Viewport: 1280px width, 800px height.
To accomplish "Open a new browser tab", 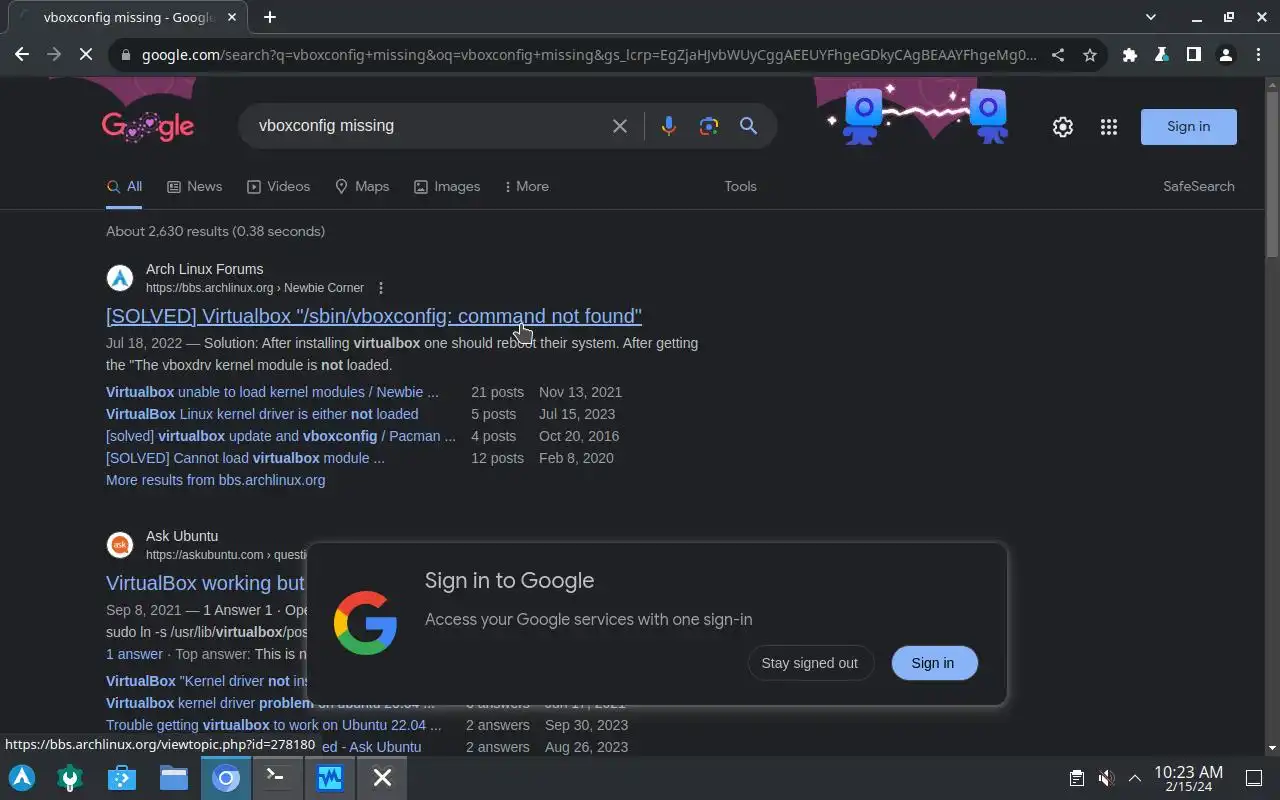I will tap(270, 17).
